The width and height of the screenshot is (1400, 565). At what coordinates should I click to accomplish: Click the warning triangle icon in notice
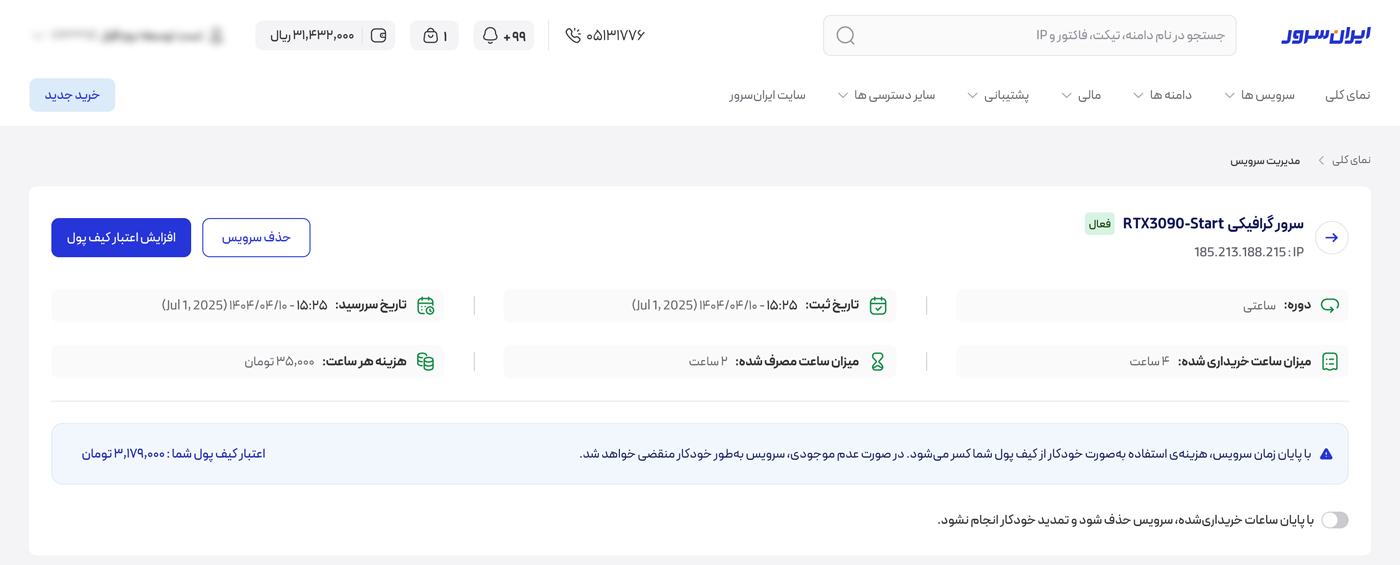(1326, 454)
